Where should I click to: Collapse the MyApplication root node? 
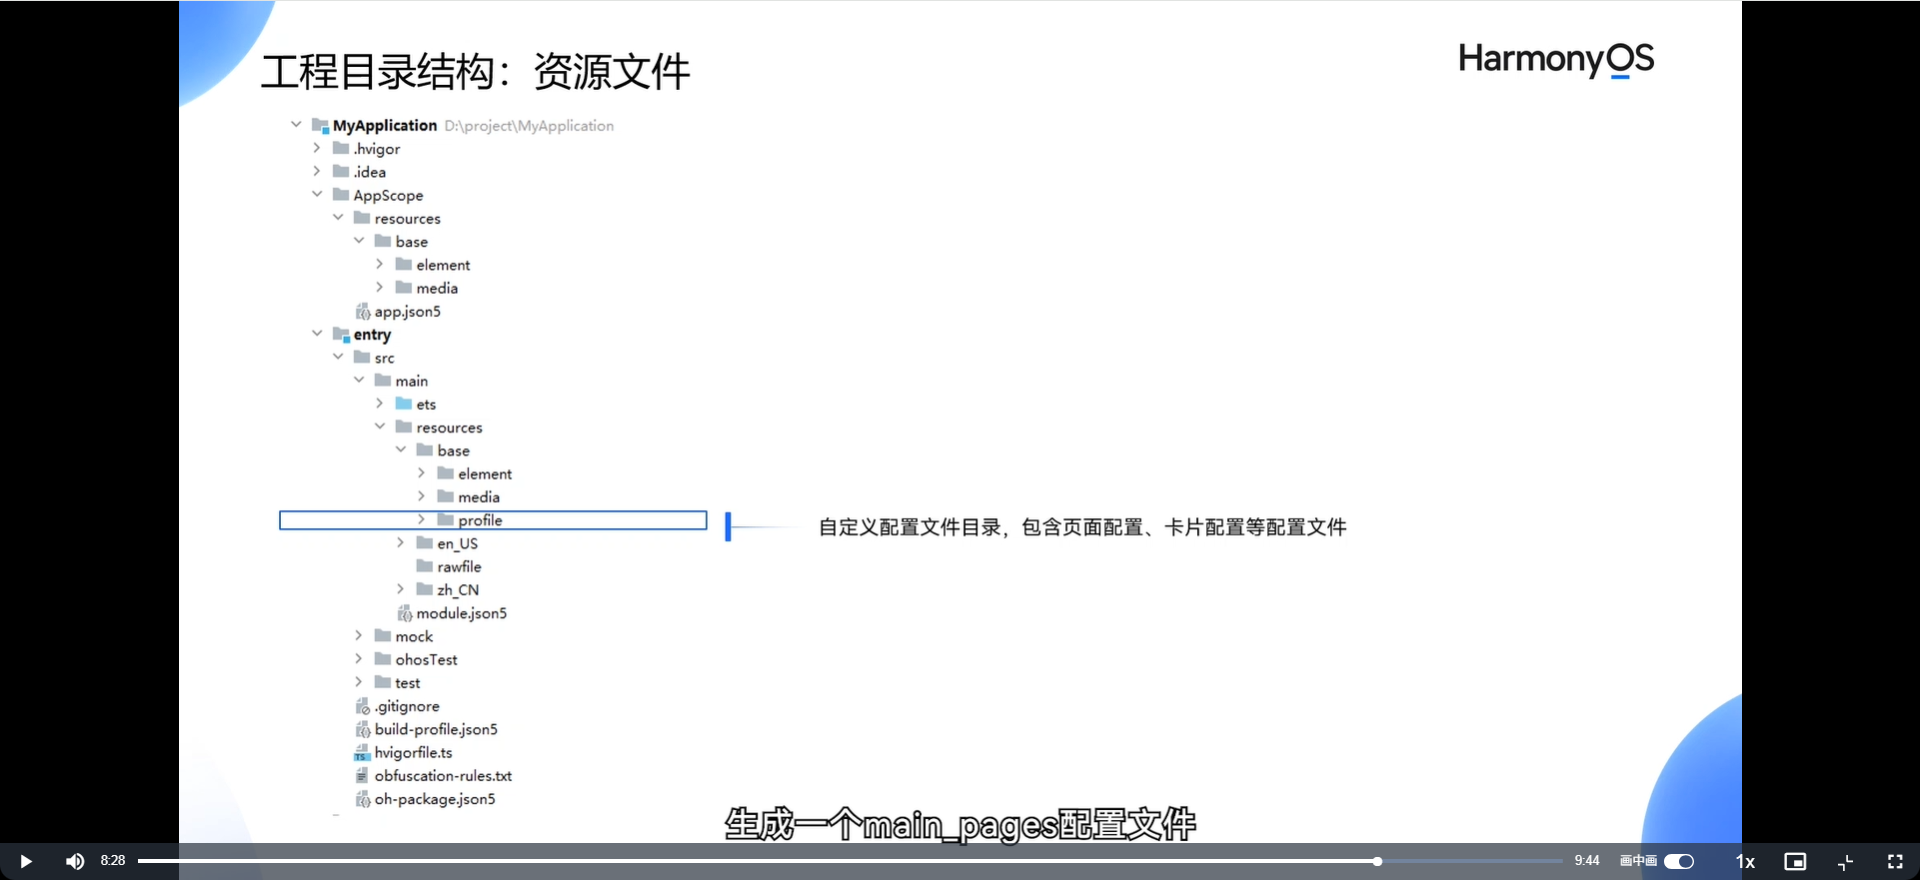click(x=296, y=125)
